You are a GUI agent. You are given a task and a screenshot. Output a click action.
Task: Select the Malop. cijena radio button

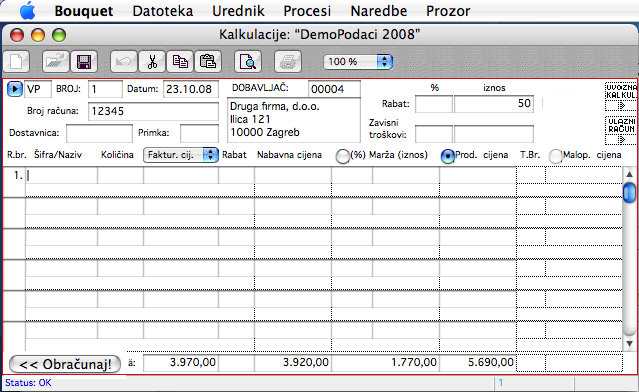pyautogui.click(x=555, y=156)
